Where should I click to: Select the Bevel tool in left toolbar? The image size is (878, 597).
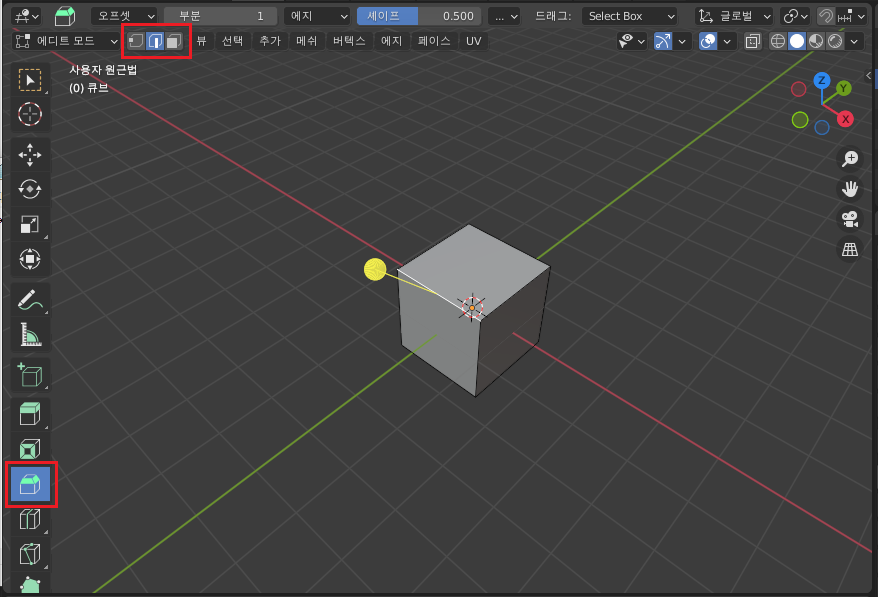pos(30,484)
